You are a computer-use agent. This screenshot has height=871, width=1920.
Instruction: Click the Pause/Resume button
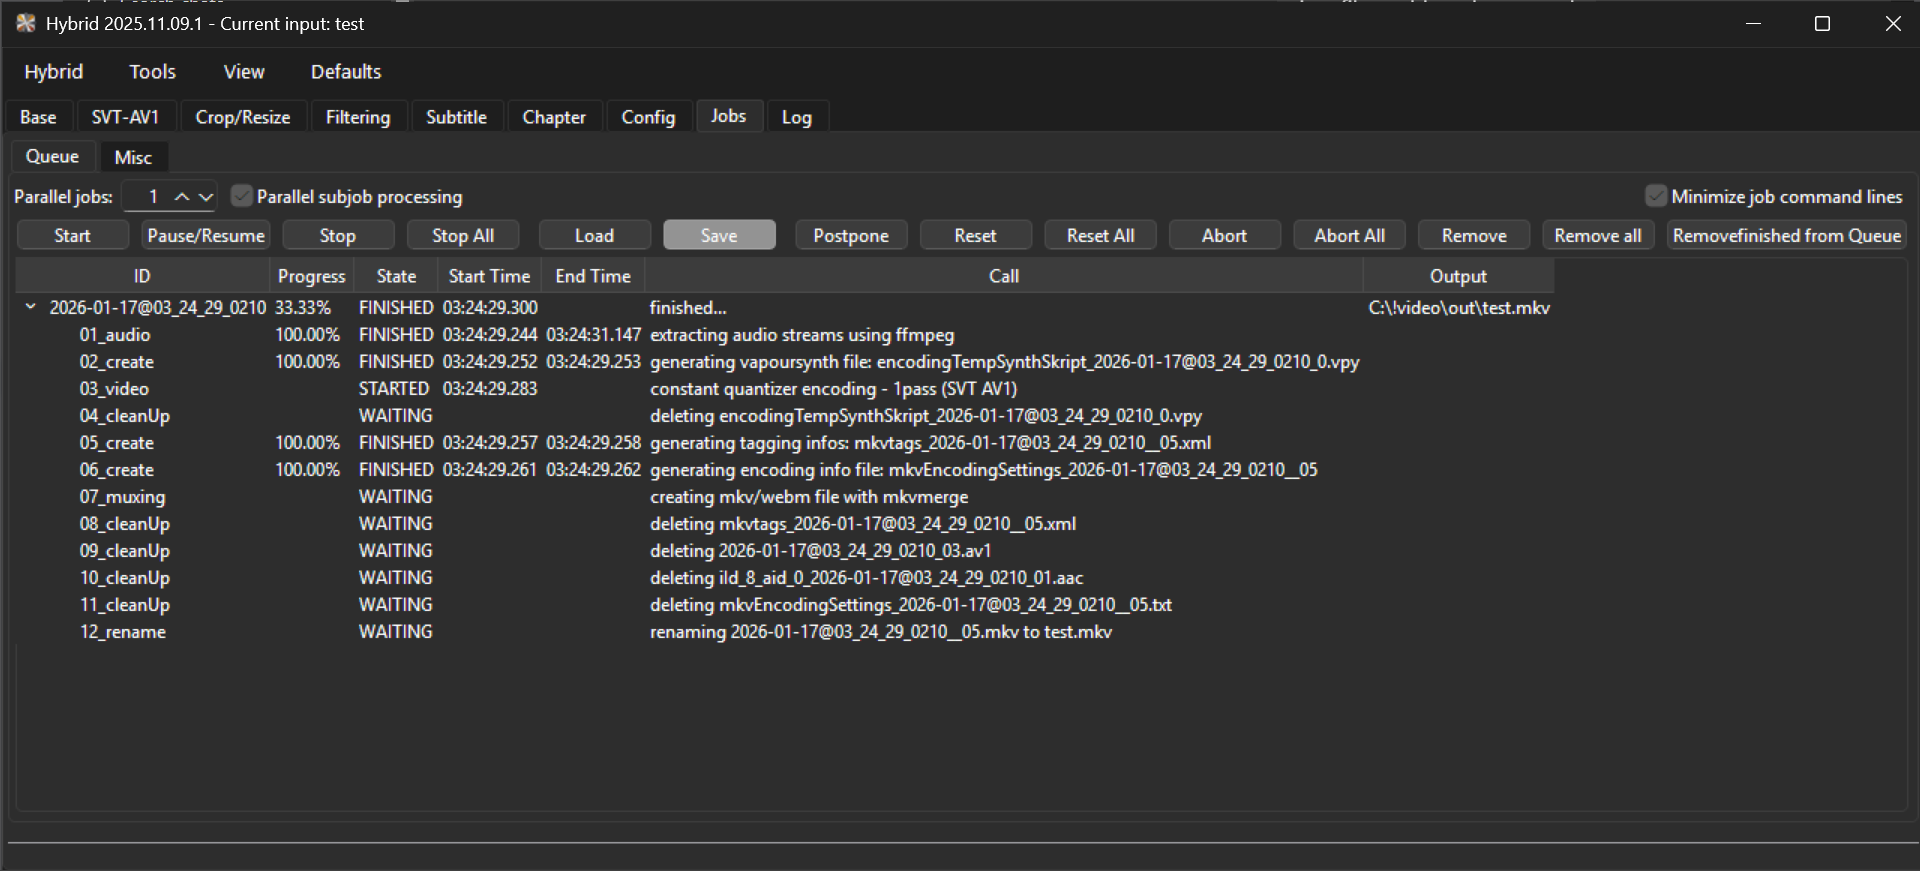click(x=206, y=236)
